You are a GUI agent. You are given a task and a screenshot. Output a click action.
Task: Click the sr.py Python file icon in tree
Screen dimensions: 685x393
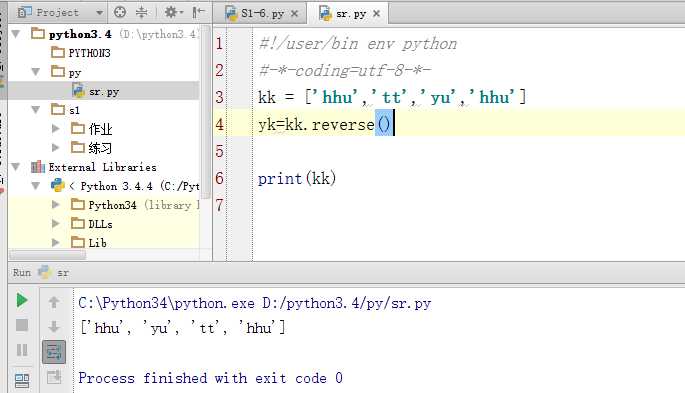79,91
